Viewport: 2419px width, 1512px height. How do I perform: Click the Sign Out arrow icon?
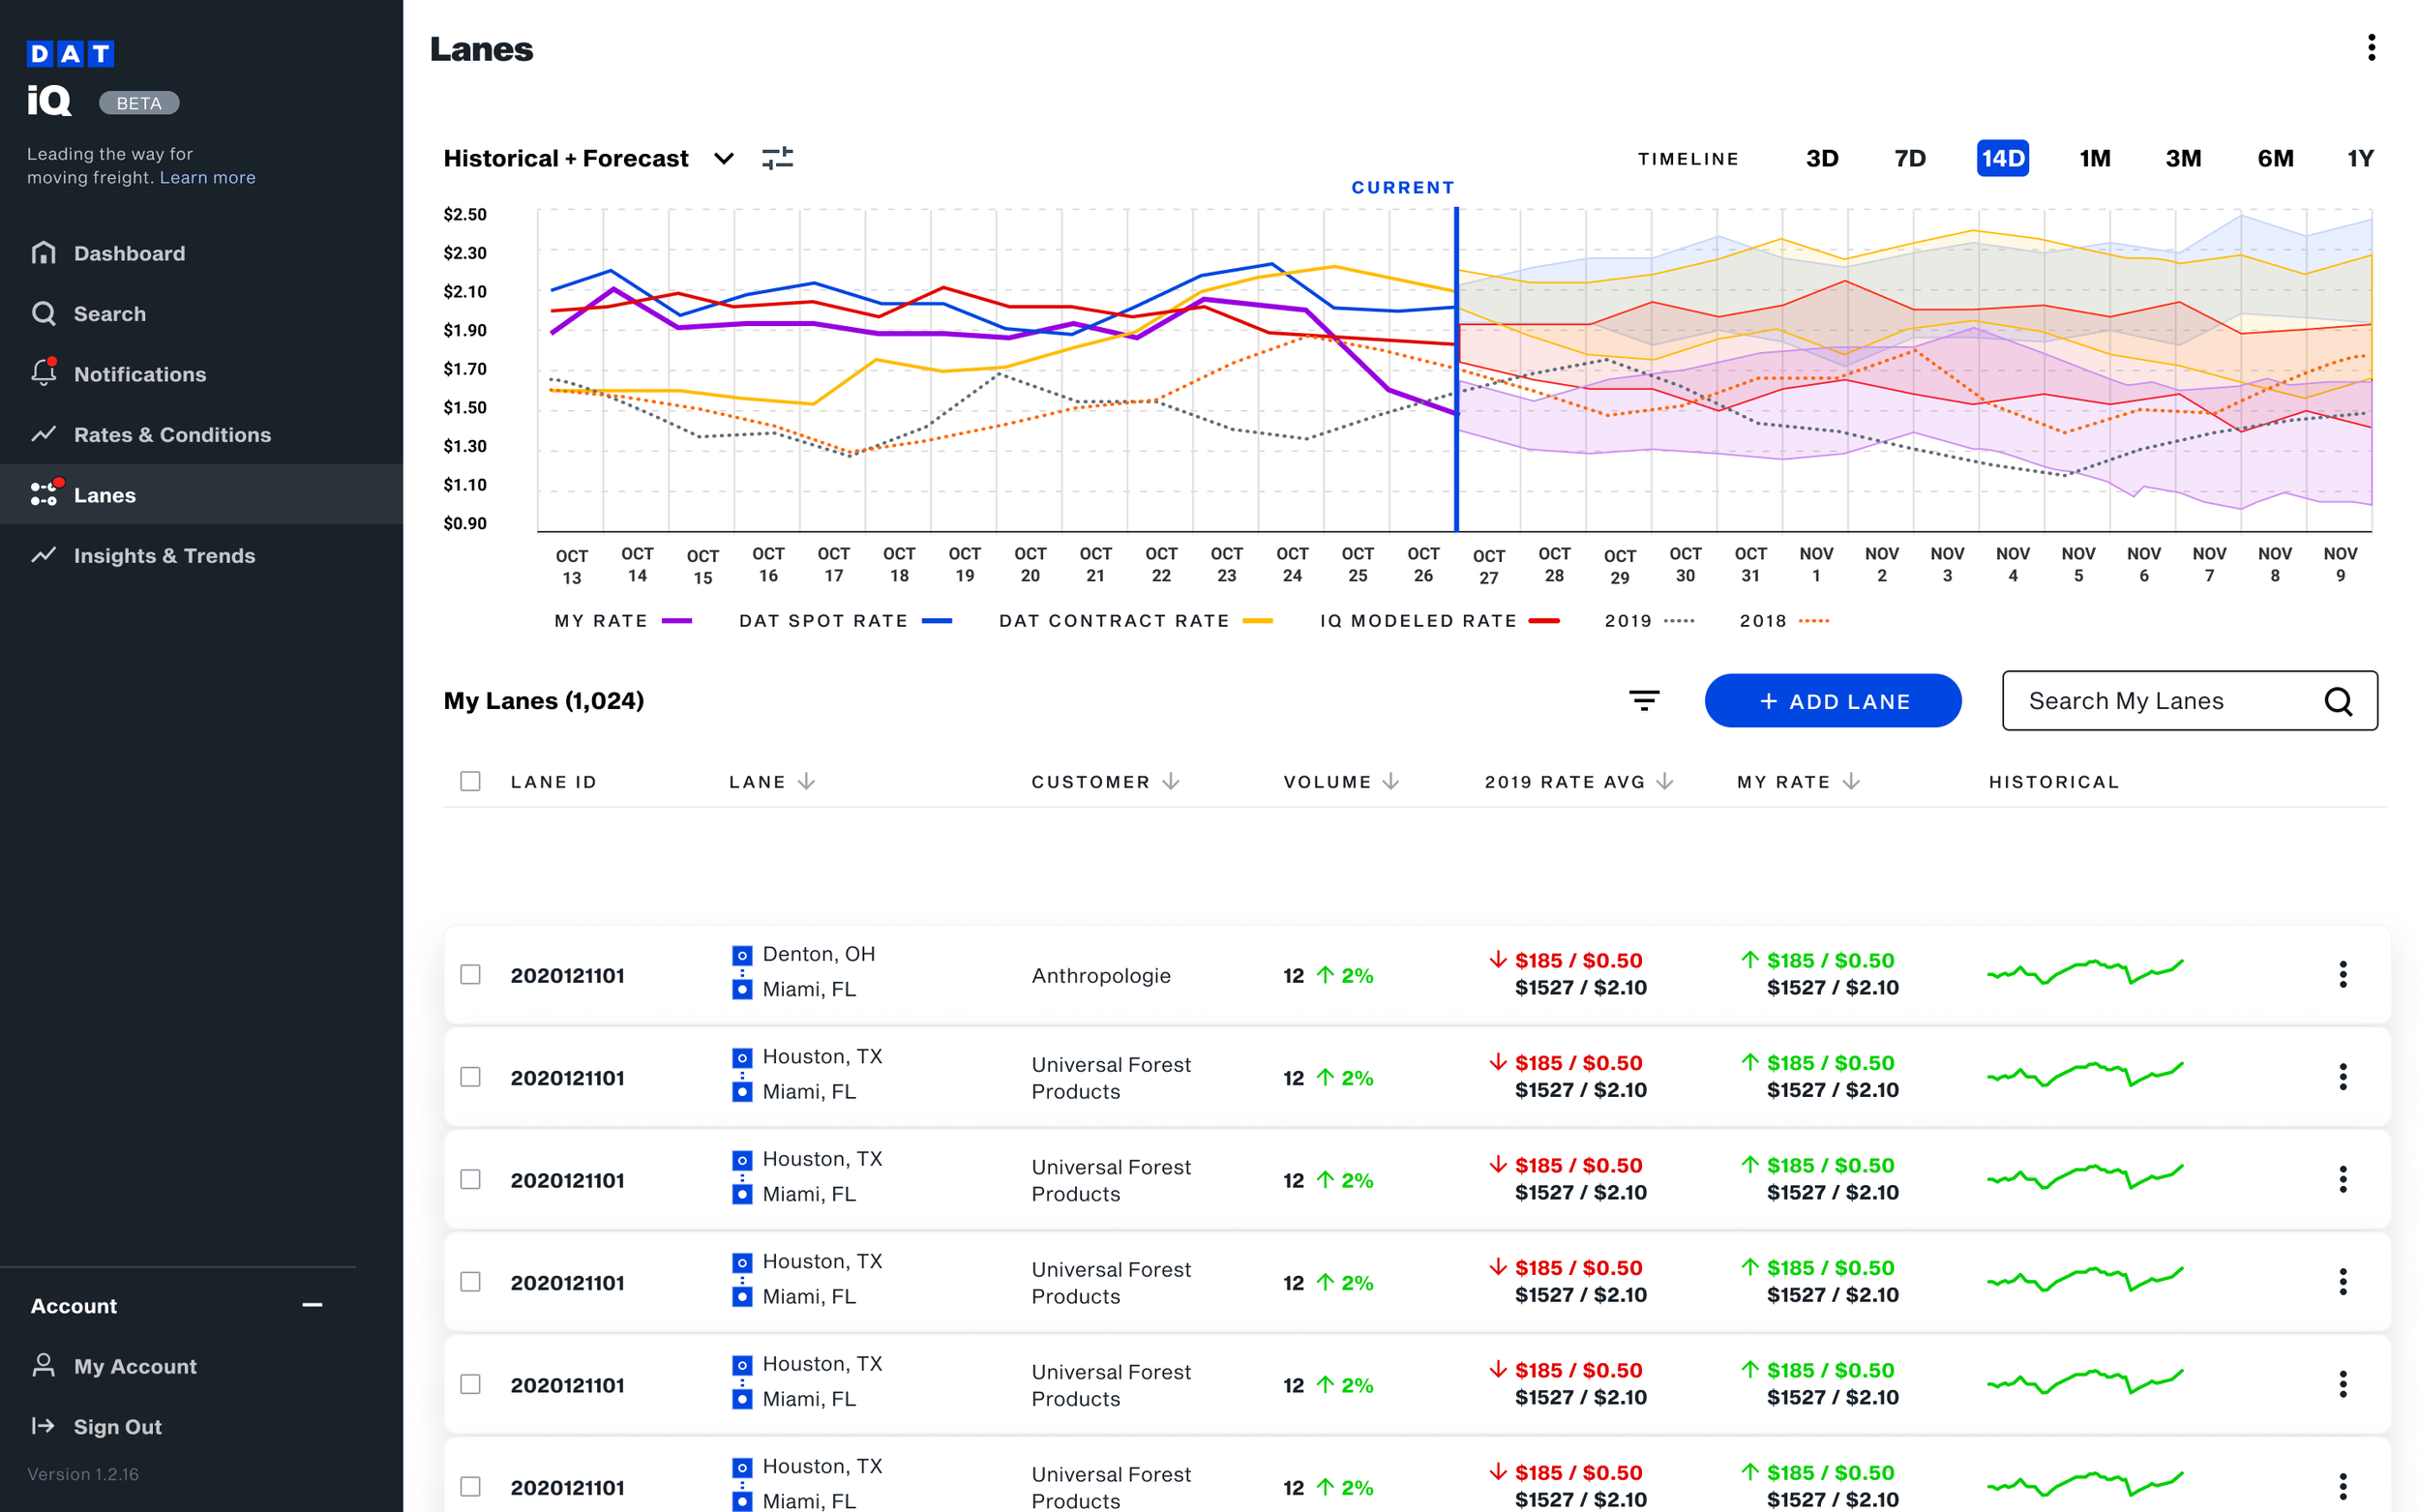click(43, 1426)
